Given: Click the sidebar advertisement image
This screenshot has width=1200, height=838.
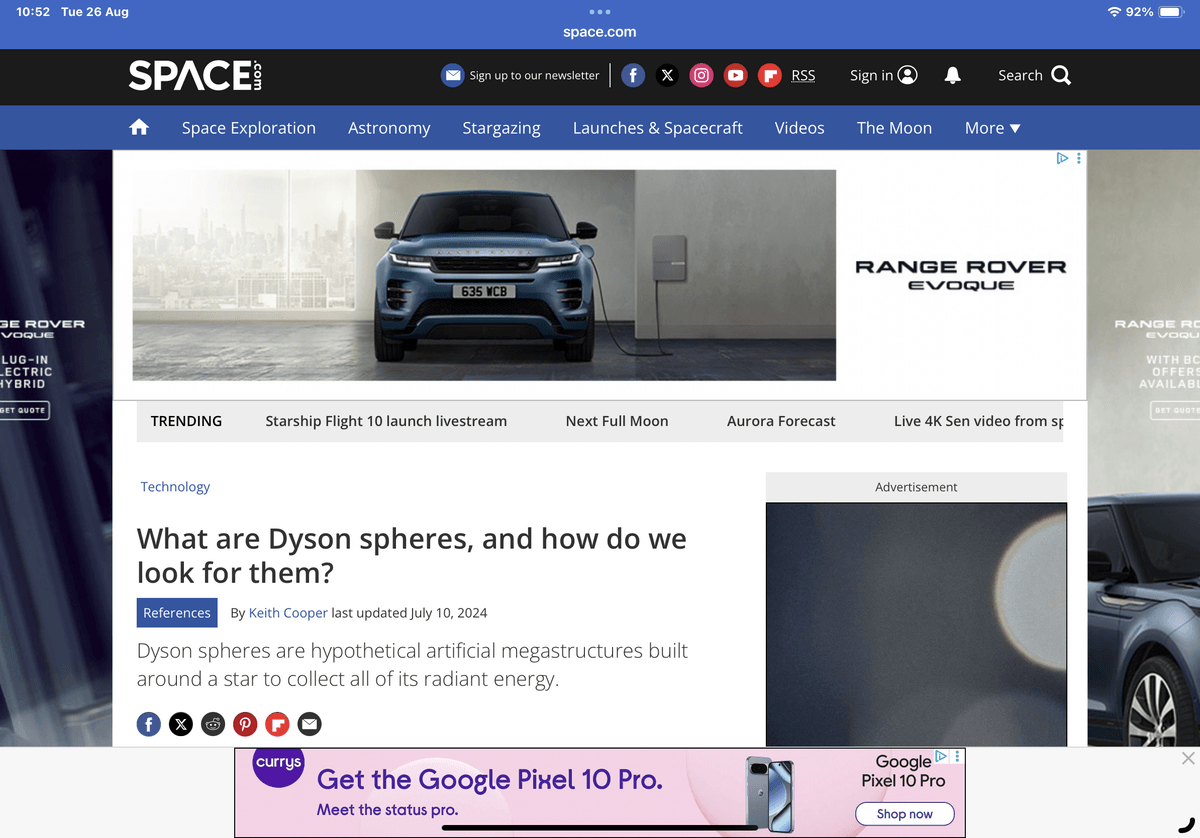Looking at the screenshot, I should pos(916,624).
